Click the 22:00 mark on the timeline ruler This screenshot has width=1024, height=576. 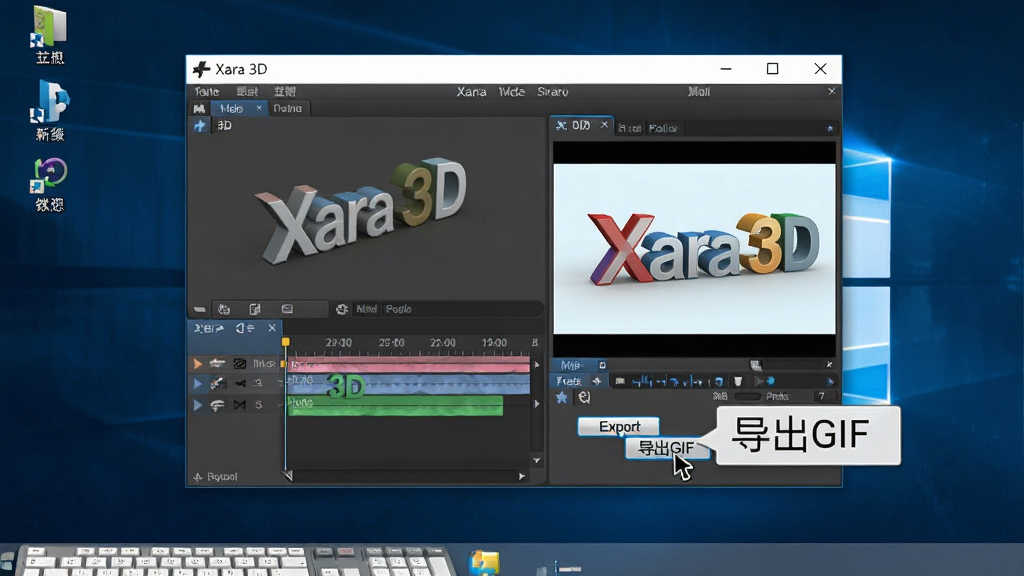pyautogui.click(x=442, y=343)
